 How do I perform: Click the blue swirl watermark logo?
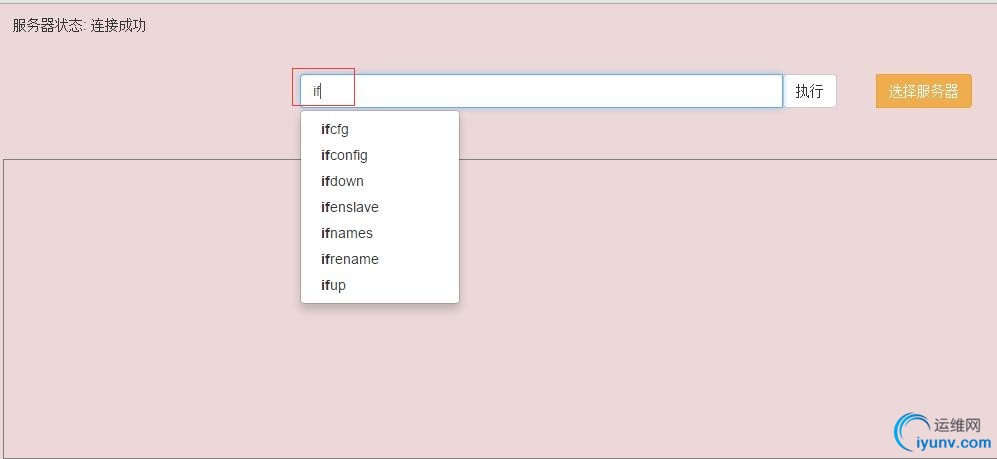(x=911, y=431)
